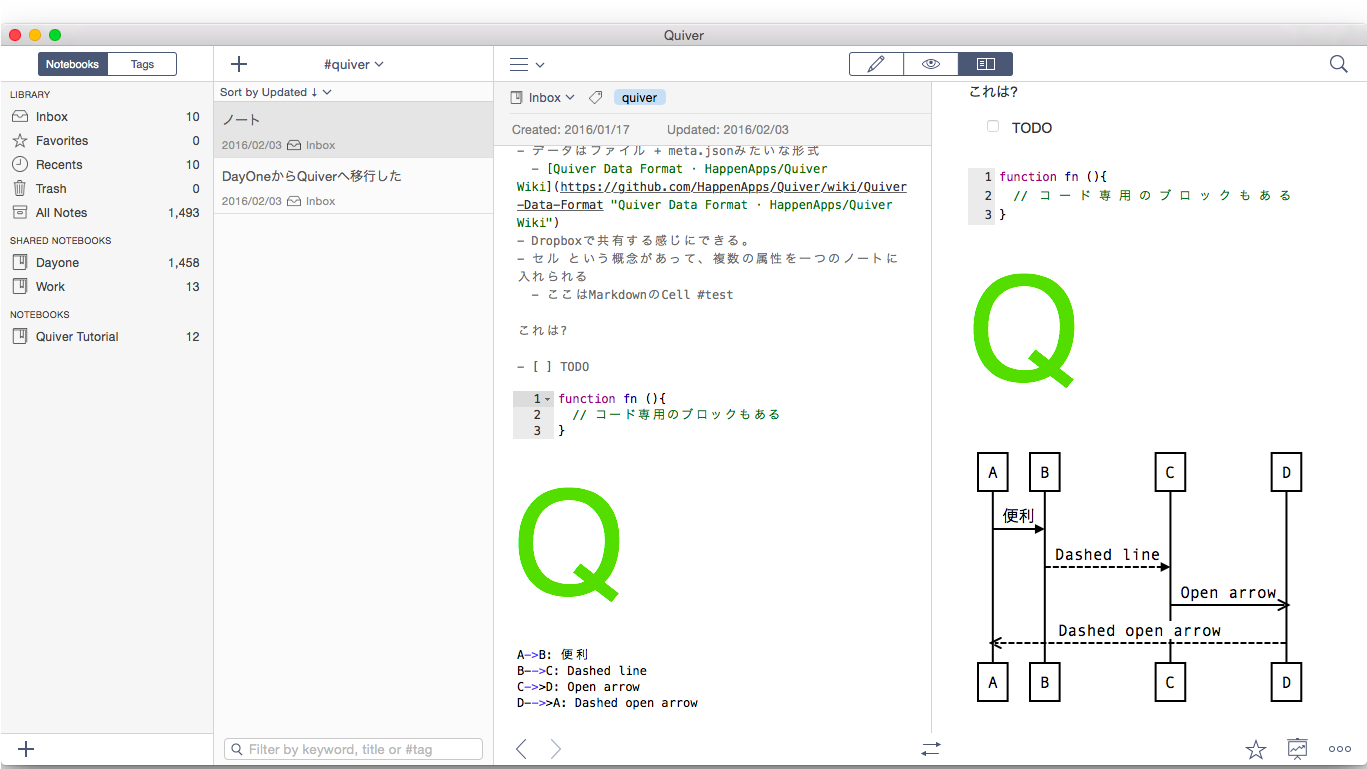Open search with the magnifier icon
1367x769 pixels.
tap(1338, 63)
